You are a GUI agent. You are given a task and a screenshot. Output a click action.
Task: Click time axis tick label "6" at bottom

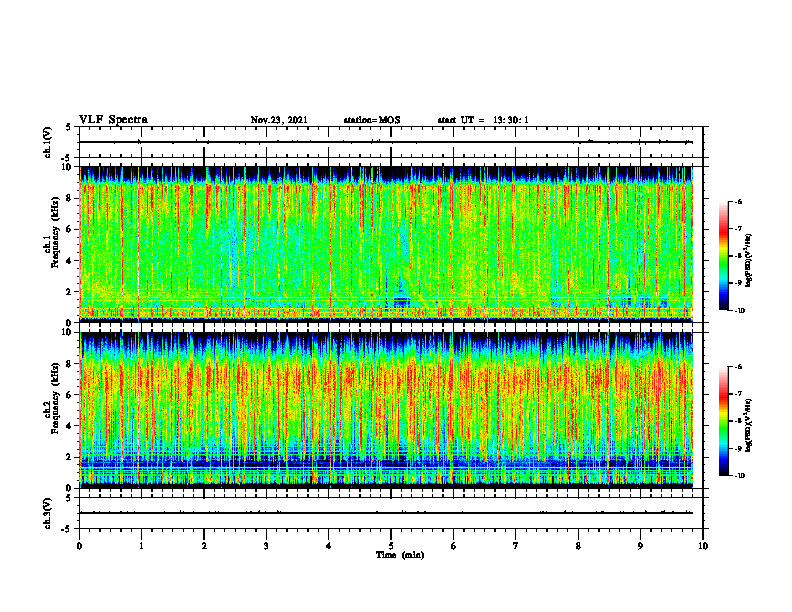tap(454, 546)
